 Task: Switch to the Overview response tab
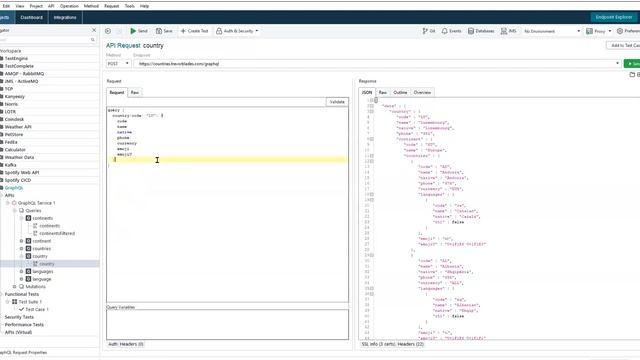(x=422, y=93)
